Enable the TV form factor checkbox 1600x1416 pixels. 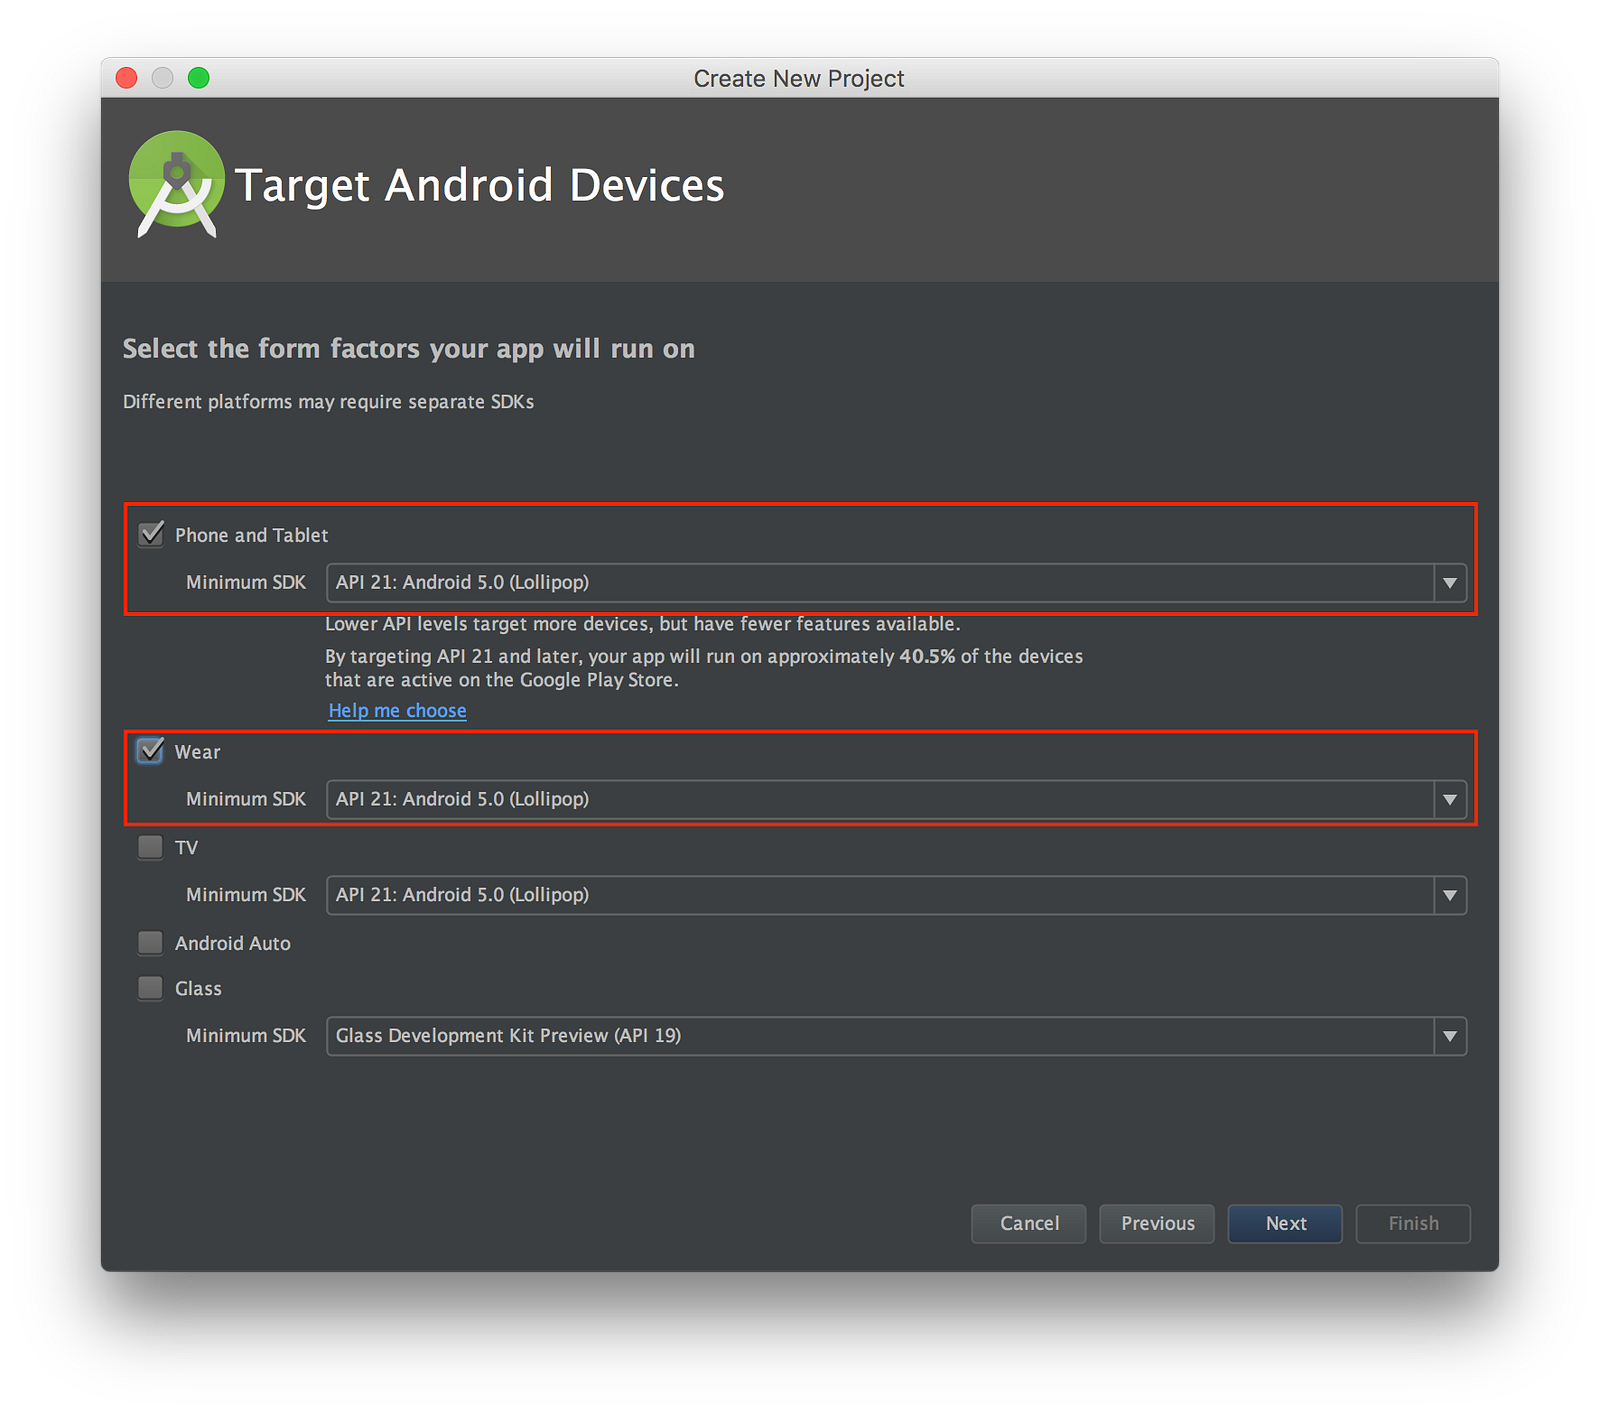click(x=151, y=847)
